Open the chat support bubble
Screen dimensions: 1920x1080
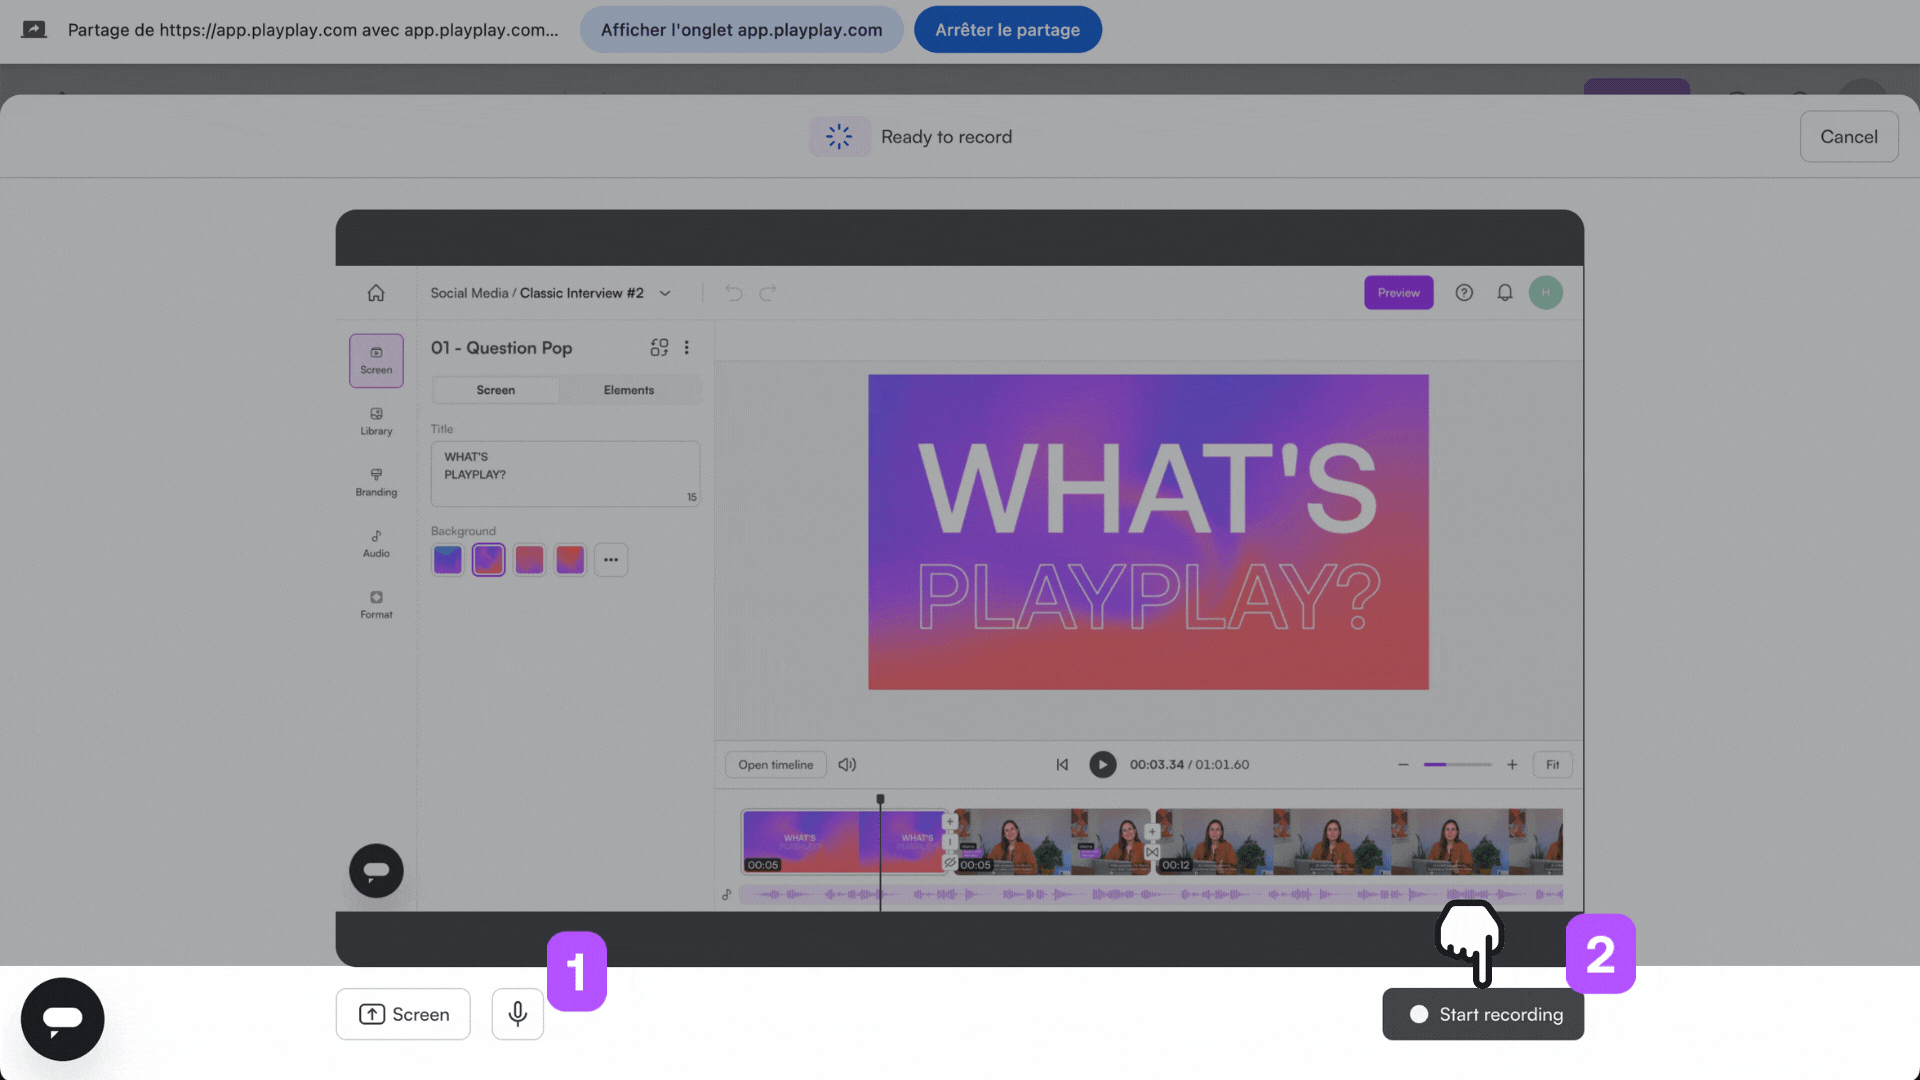[x=62, y=1019]
